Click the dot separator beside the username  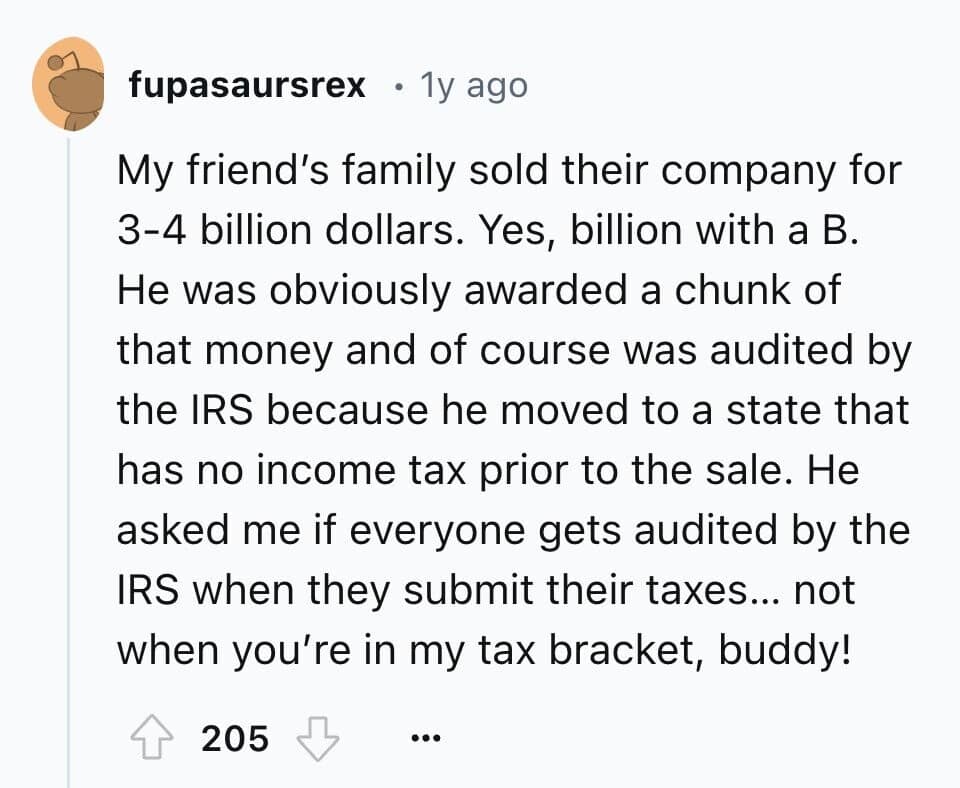tap(399, 88)
